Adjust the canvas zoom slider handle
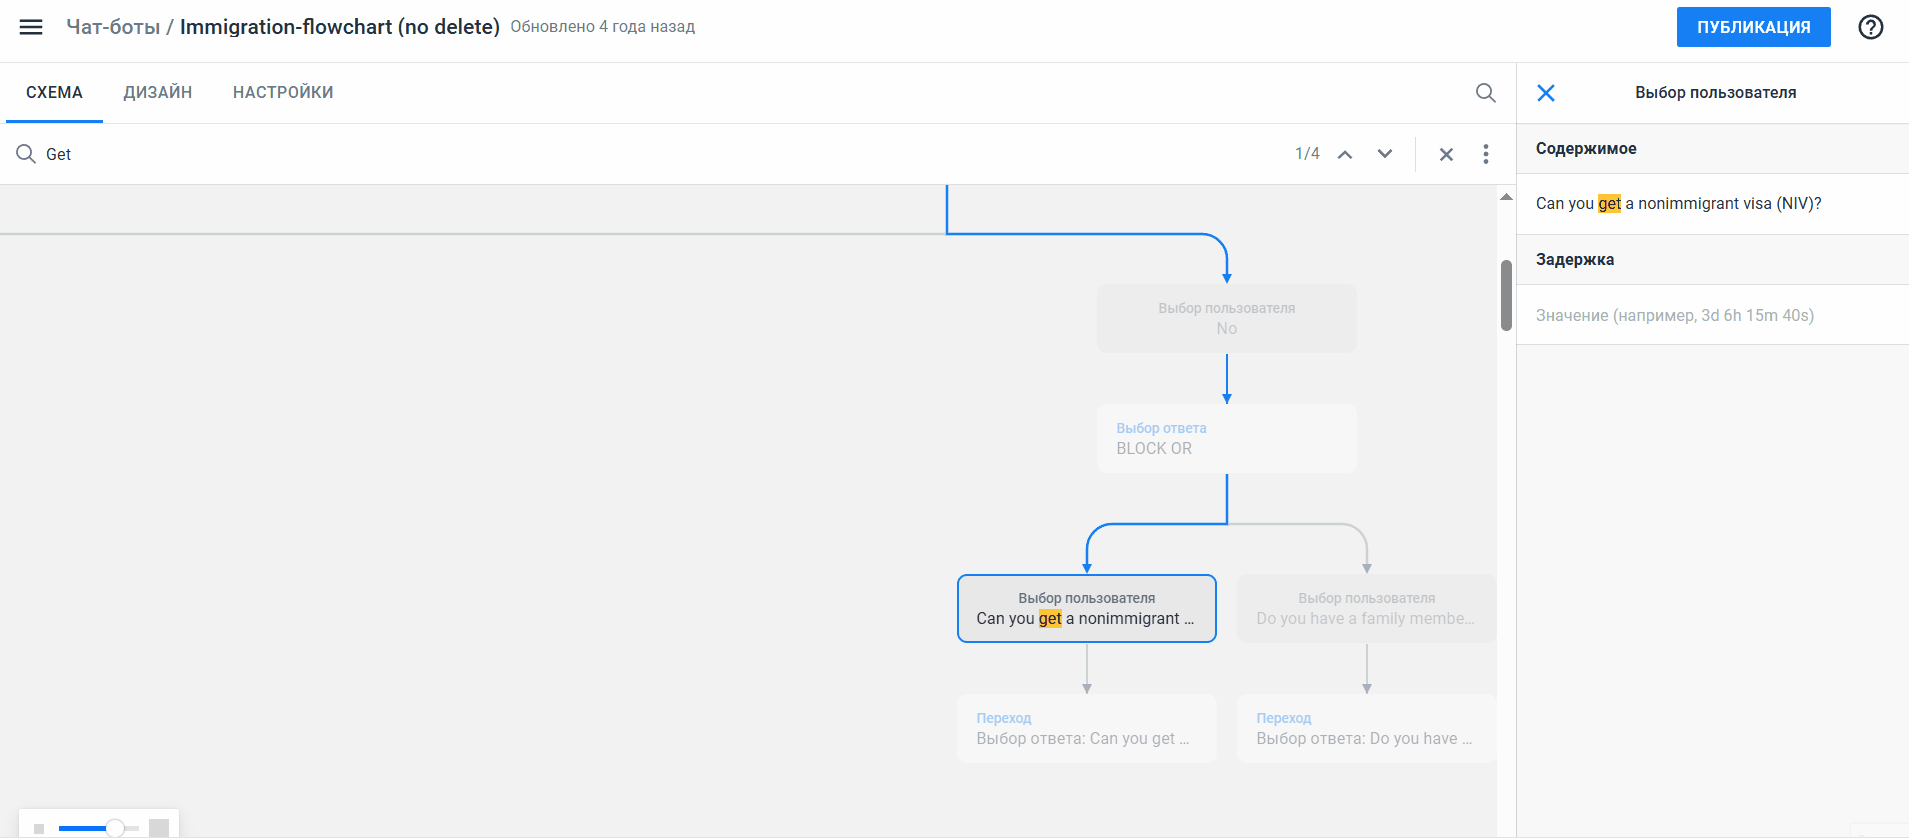 coord(115,828)
